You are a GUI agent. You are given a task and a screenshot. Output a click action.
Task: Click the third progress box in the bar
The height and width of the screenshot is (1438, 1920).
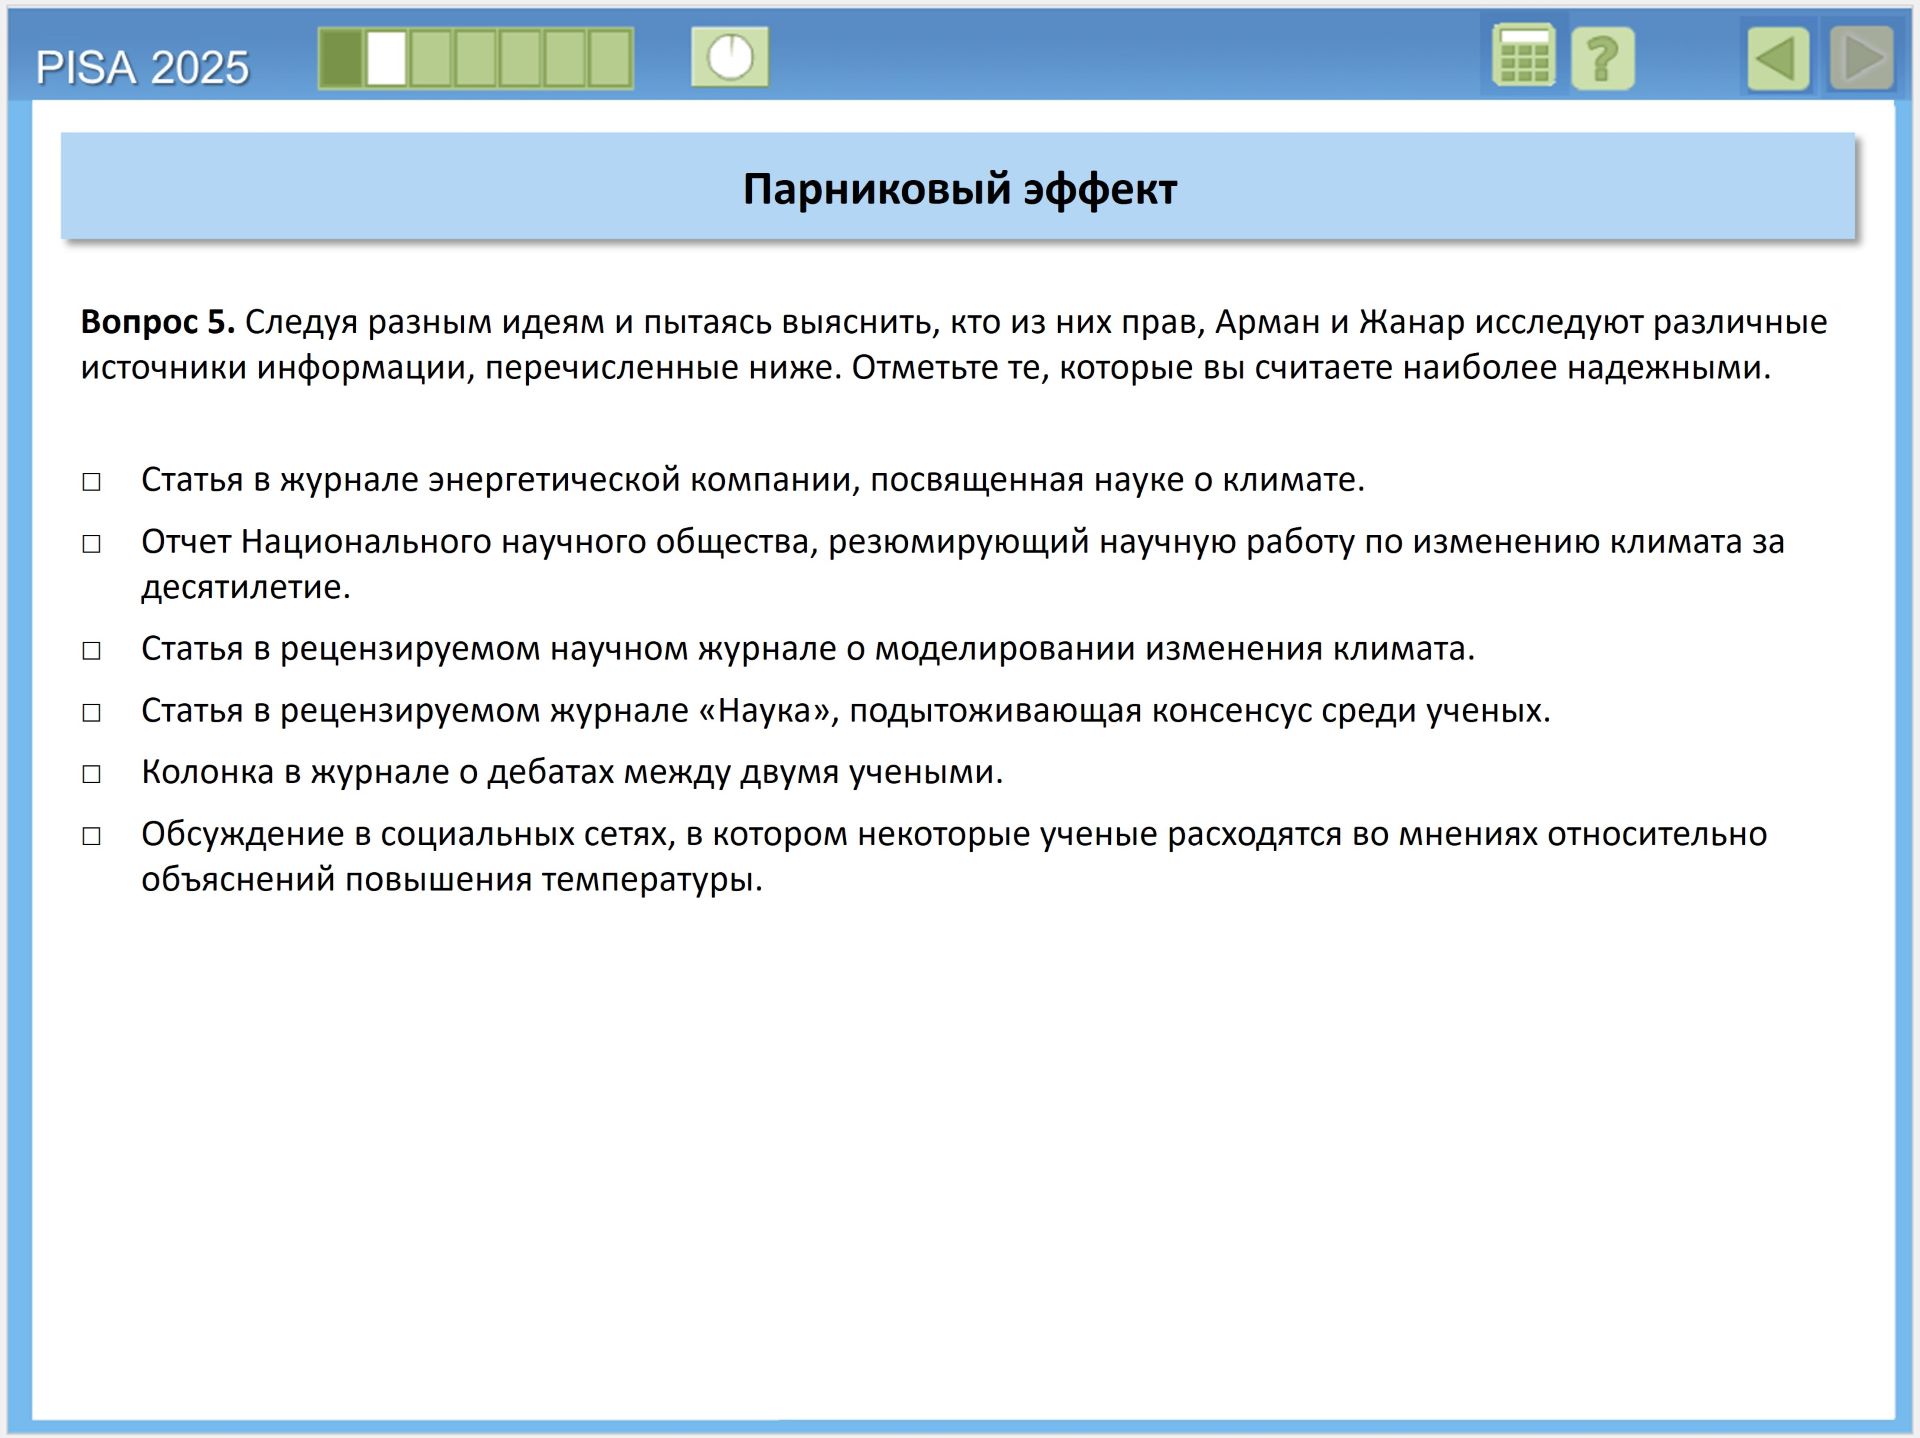coord(431,58)
